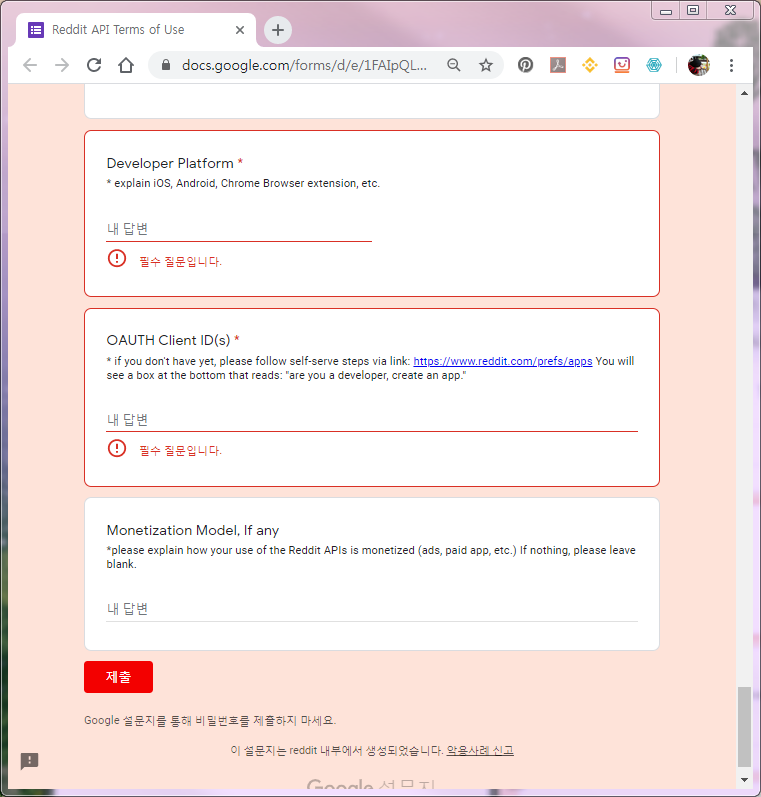Select the Reddit API Terms of Use tab
This screenshot has height=797, width=761.
(136, 30)
